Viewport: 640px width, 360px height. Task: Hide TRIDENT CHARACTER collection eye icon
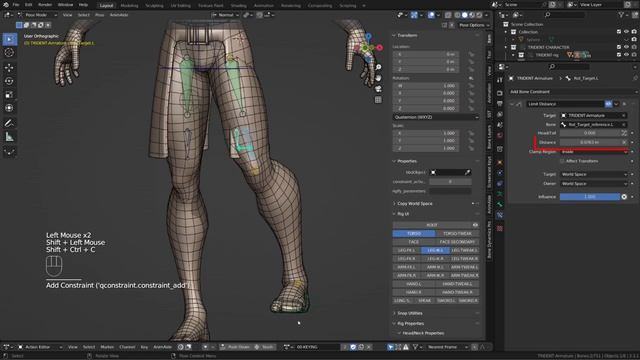point(626,47)
